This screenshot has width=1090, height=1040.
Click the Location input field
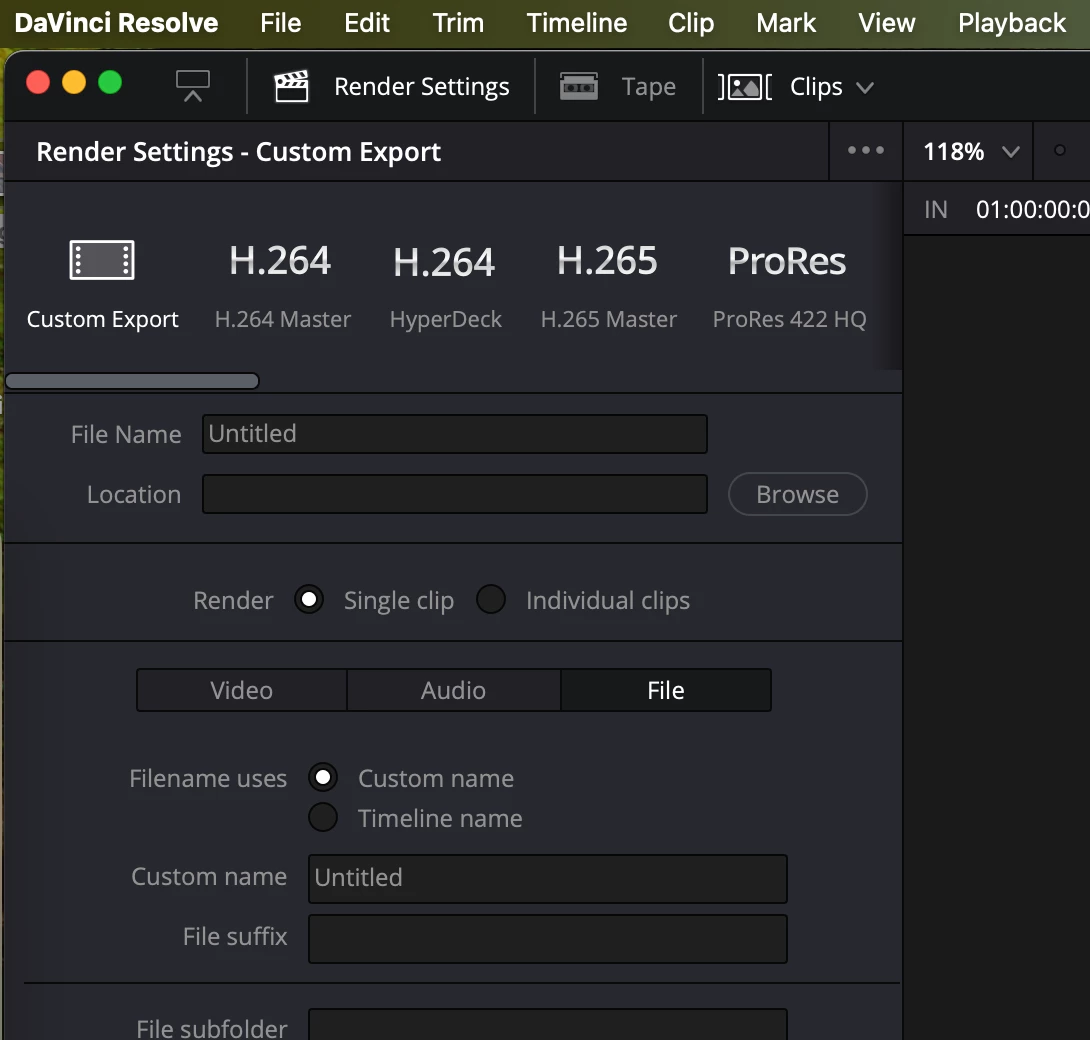[455, 494]
